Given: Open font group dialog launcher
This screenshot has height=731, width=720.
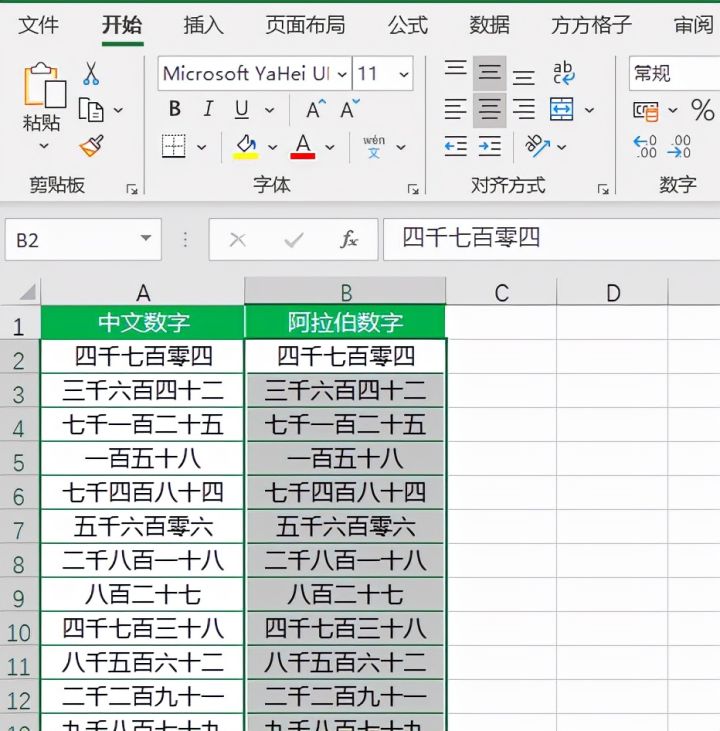Looking at the screenshot, I should (413, 189).
